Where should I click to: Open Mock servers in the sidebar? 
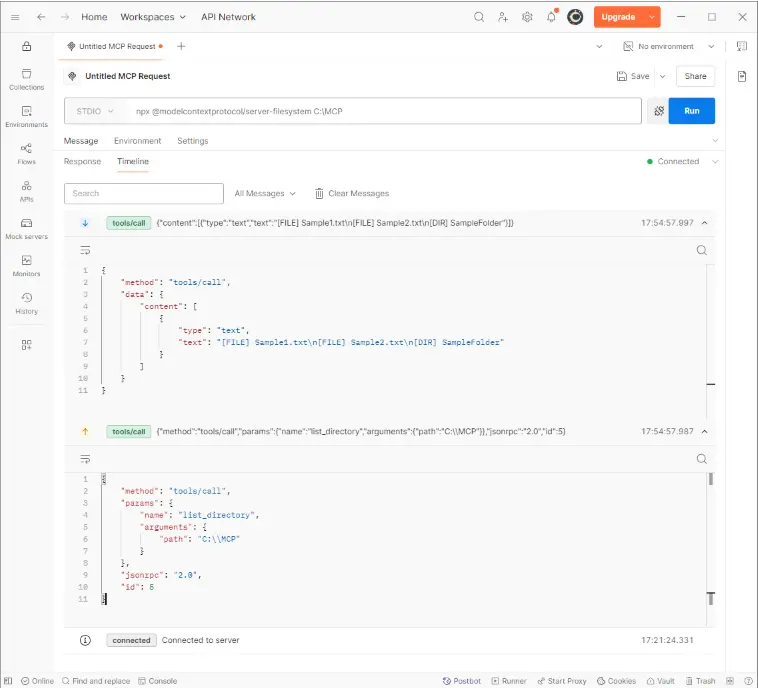(x=26, y=228)
